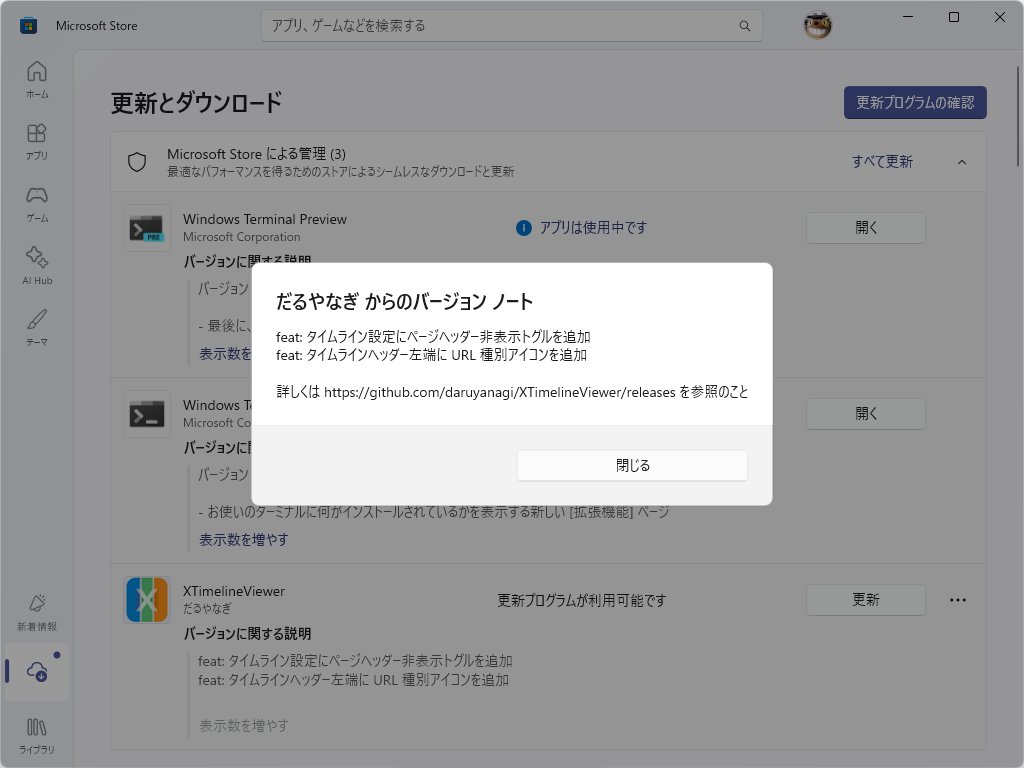Select the downloads cloud icon in sidebar

tap(37, 671)
